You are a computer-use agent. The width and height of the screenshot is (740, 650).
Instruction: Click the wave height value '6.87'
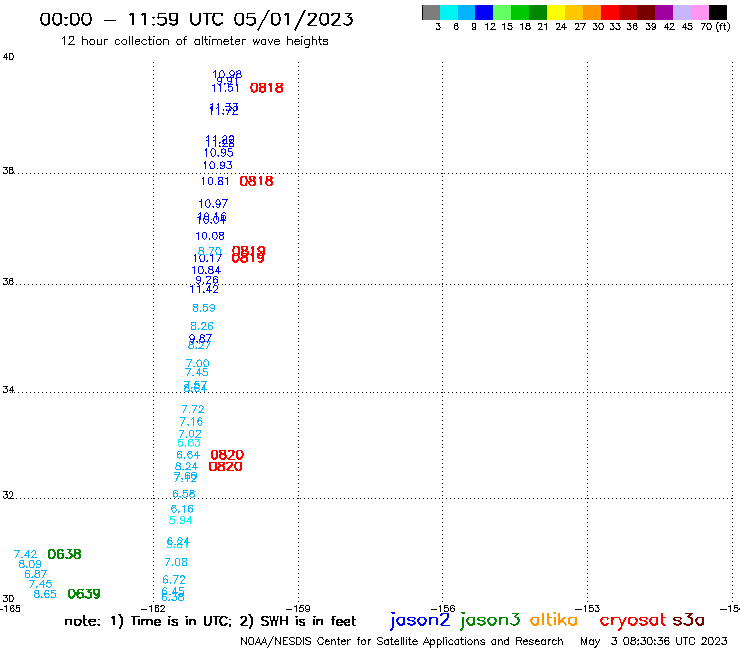(36, 574)
